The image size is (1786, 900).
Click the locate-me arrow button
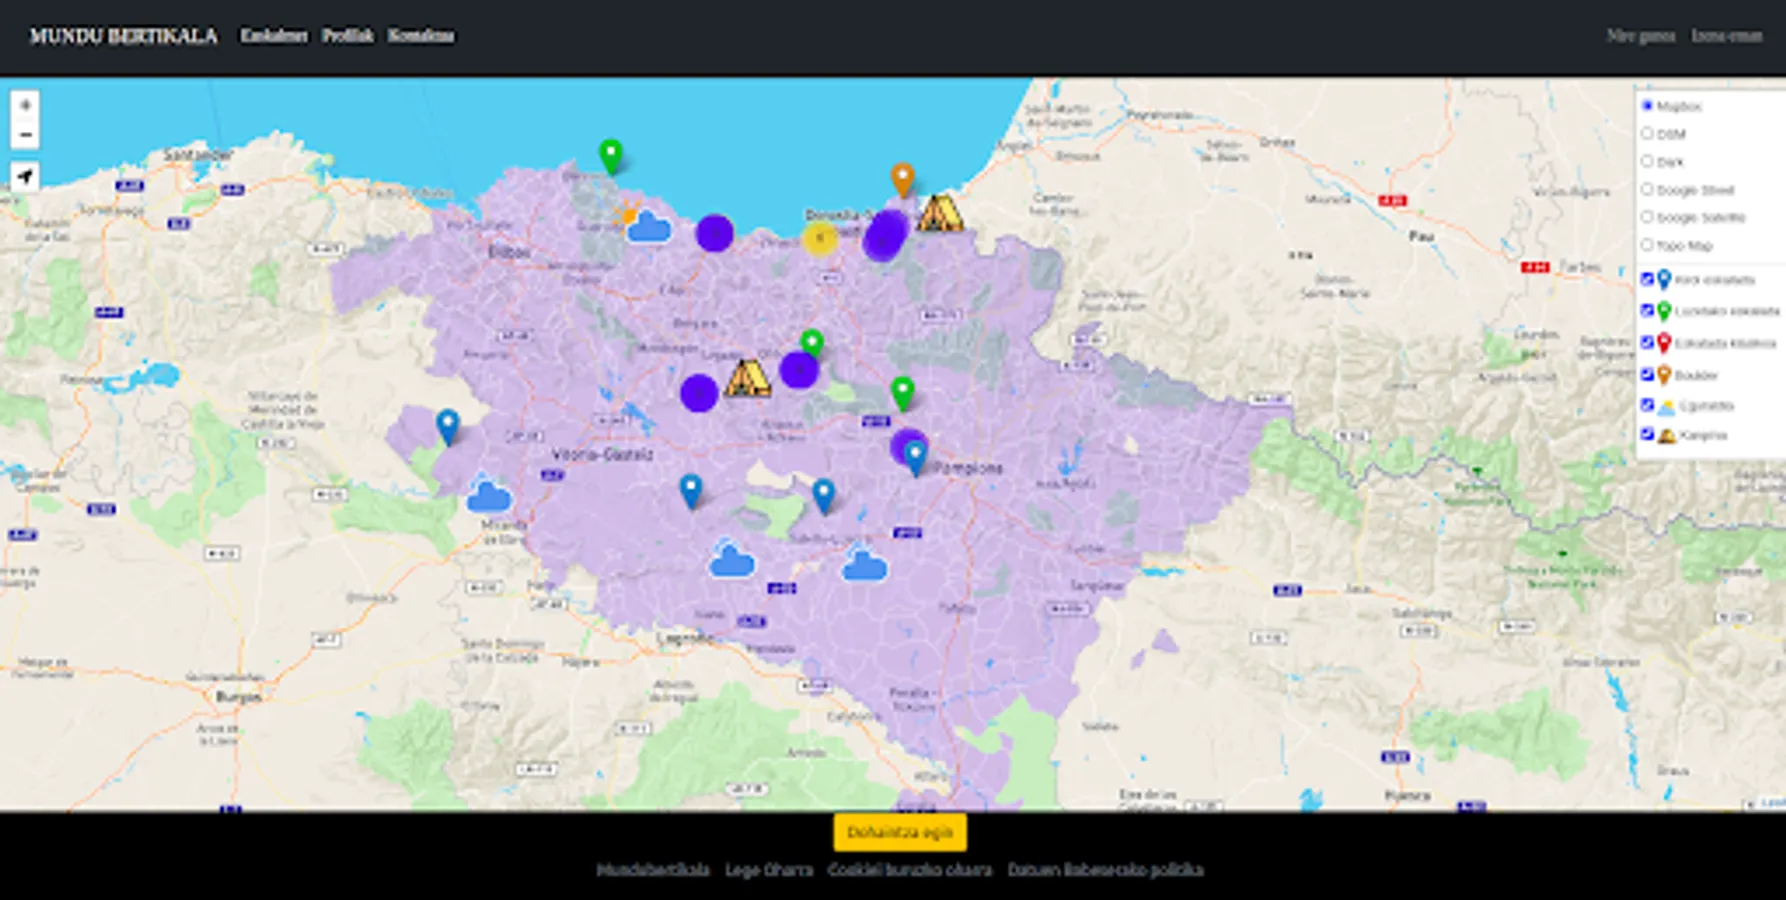point(25,177)
